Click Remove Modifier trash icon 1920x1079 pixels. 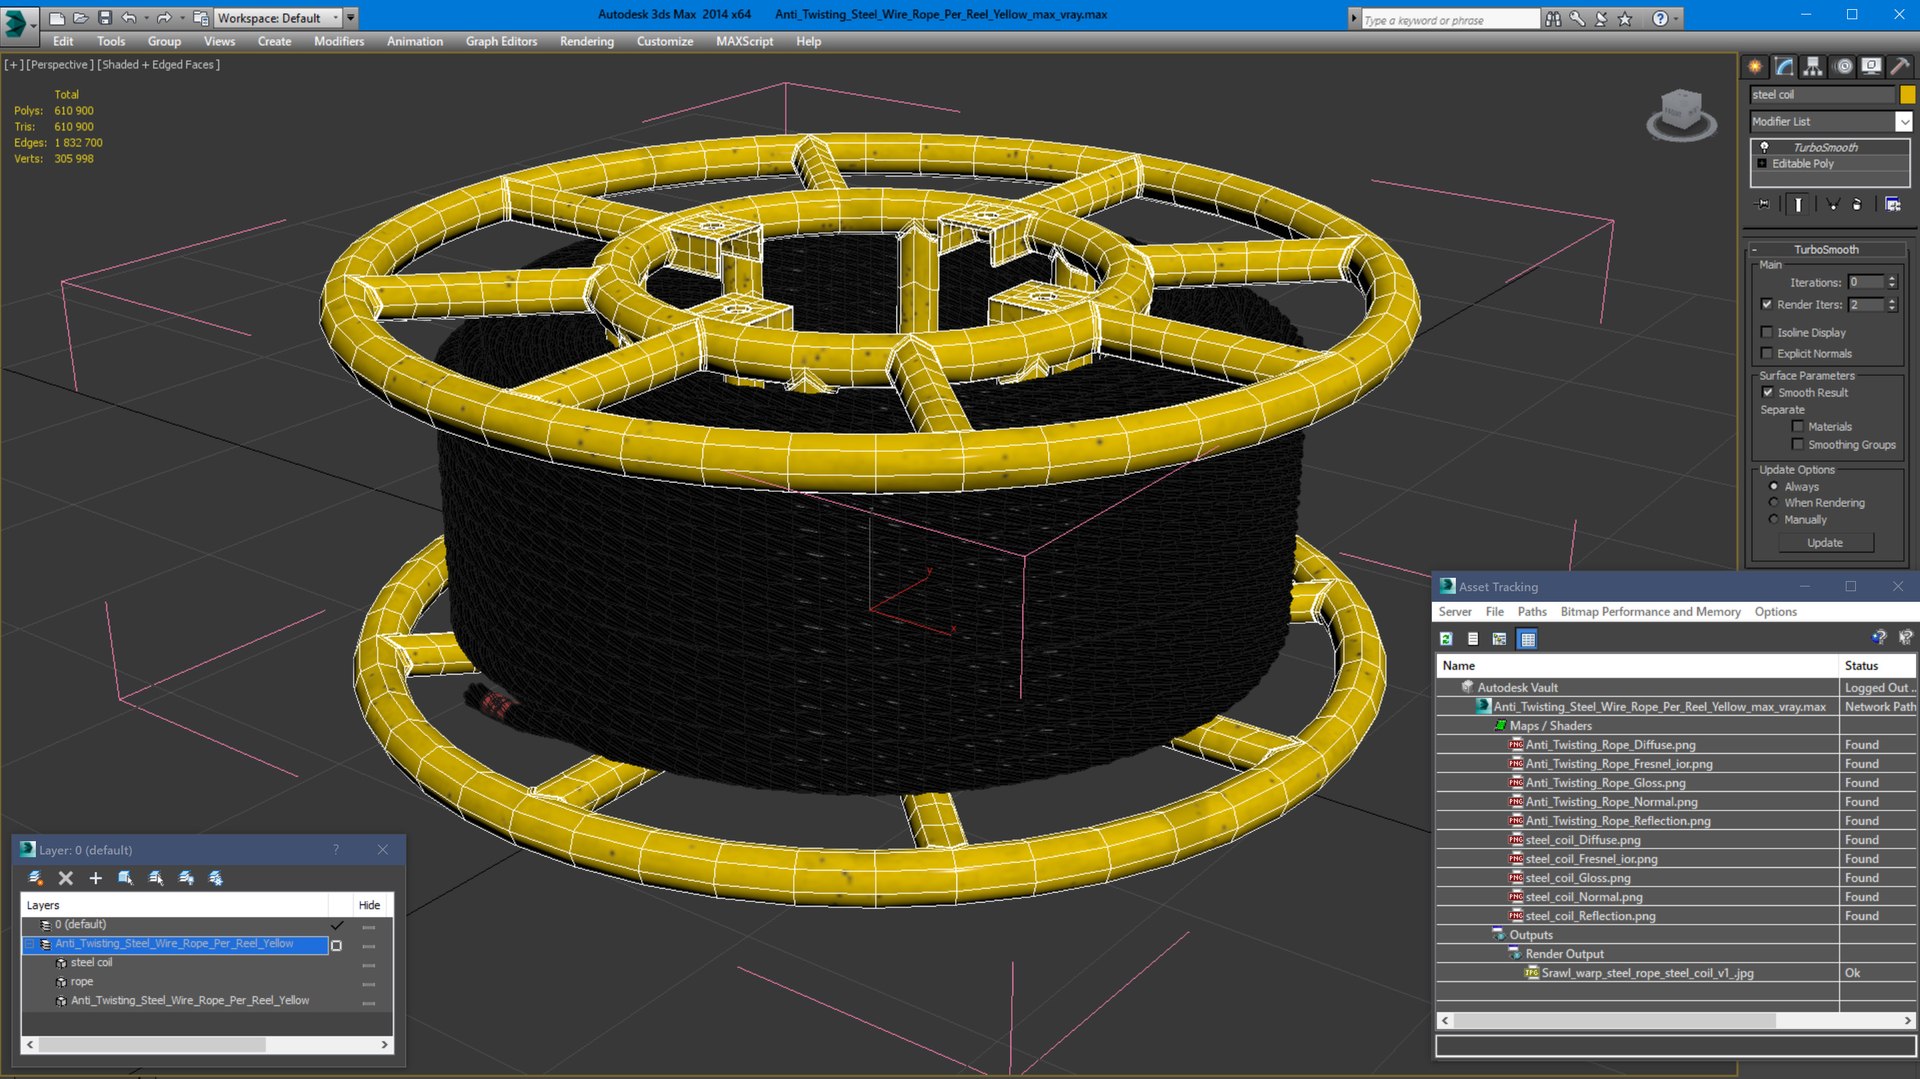pos(1857,204)
